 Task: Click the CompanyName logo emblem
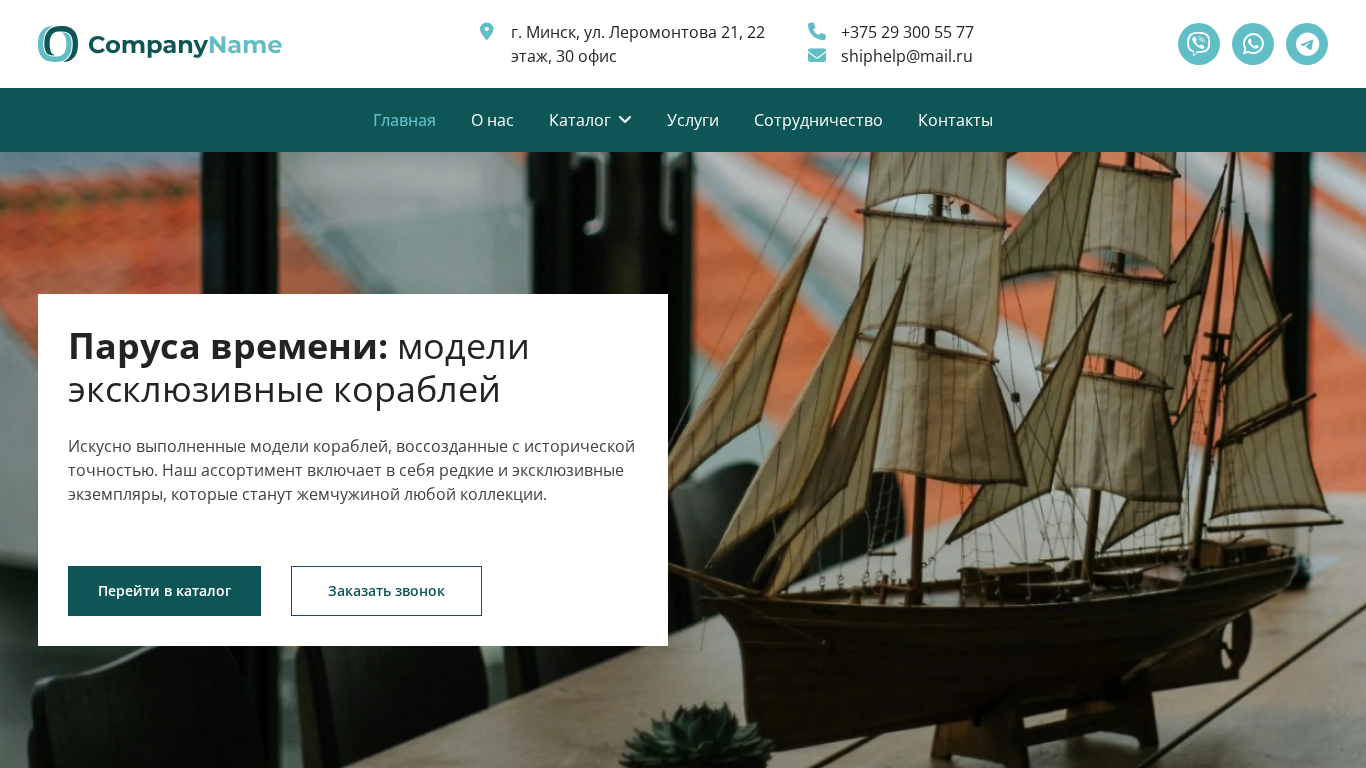[x=58, y=44]
